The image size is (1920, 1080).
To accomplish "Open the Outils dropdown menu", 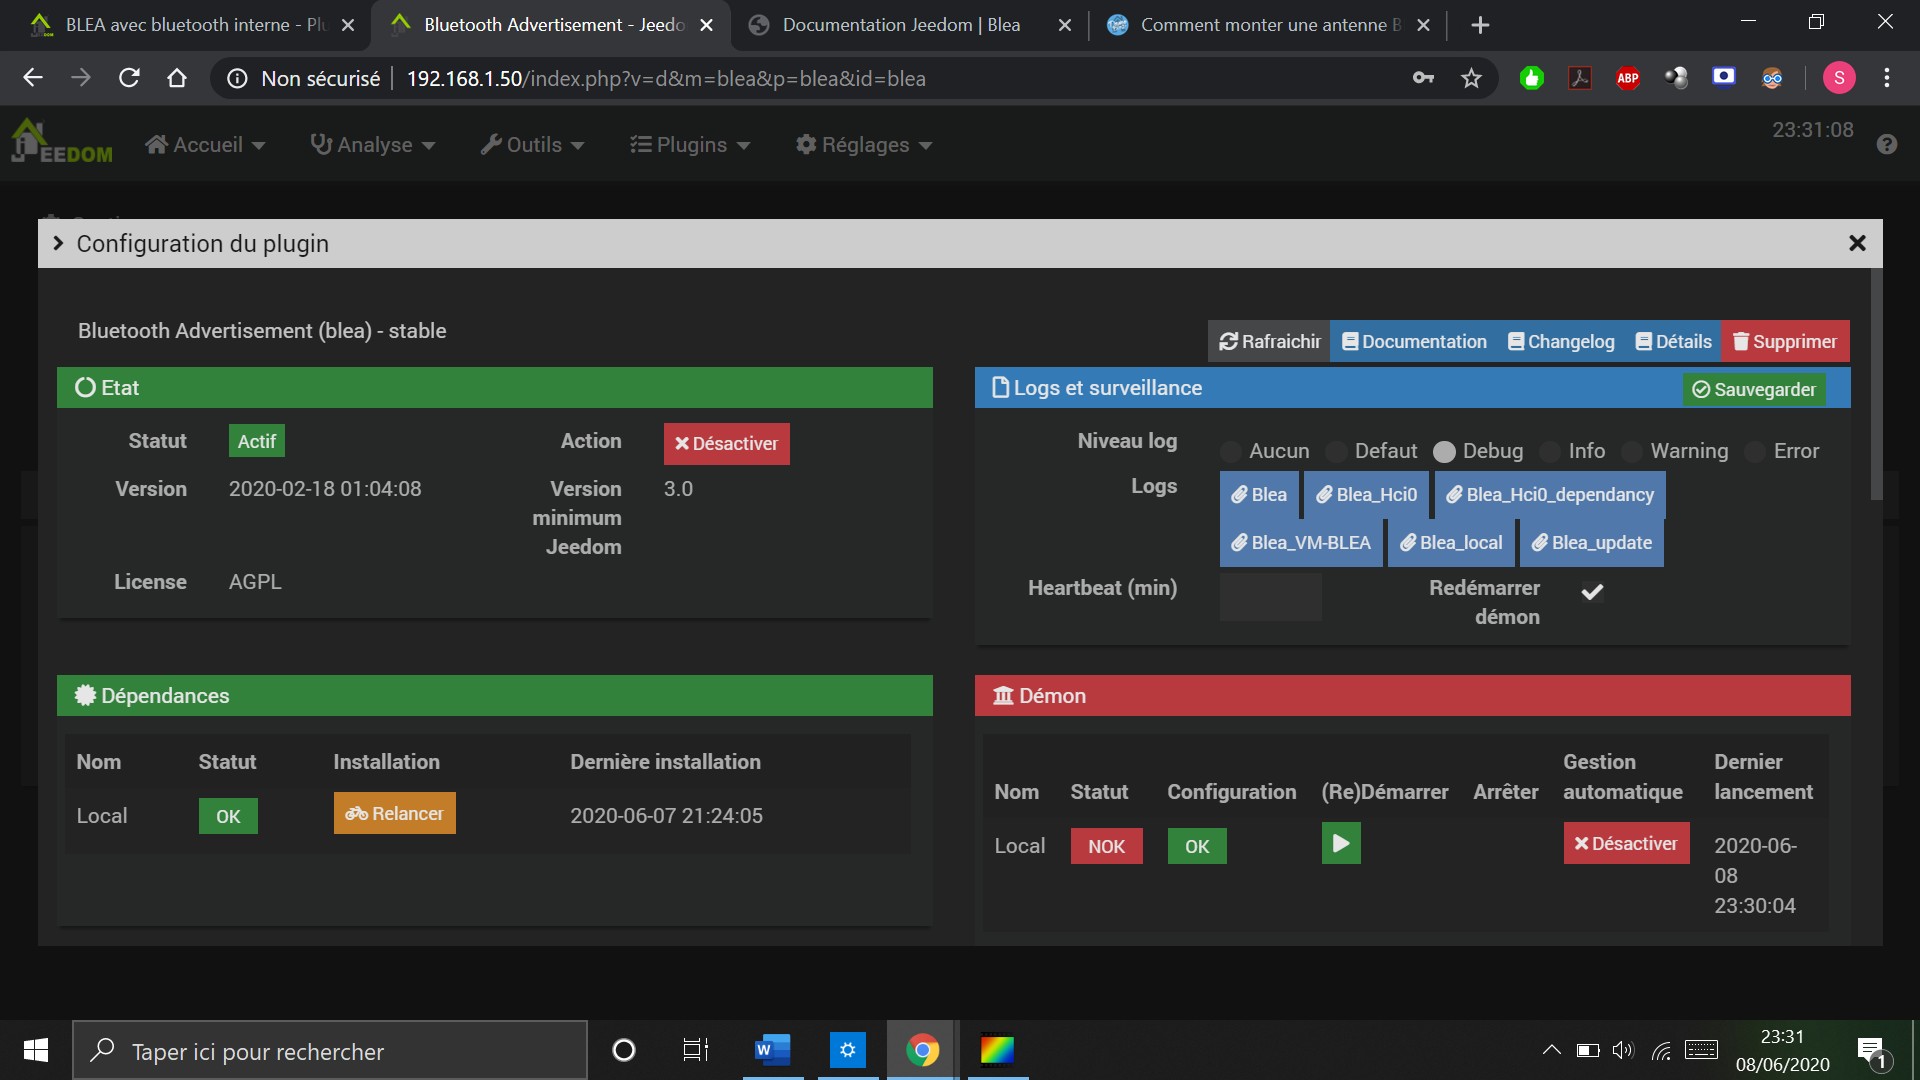I will tap(532, 145).
